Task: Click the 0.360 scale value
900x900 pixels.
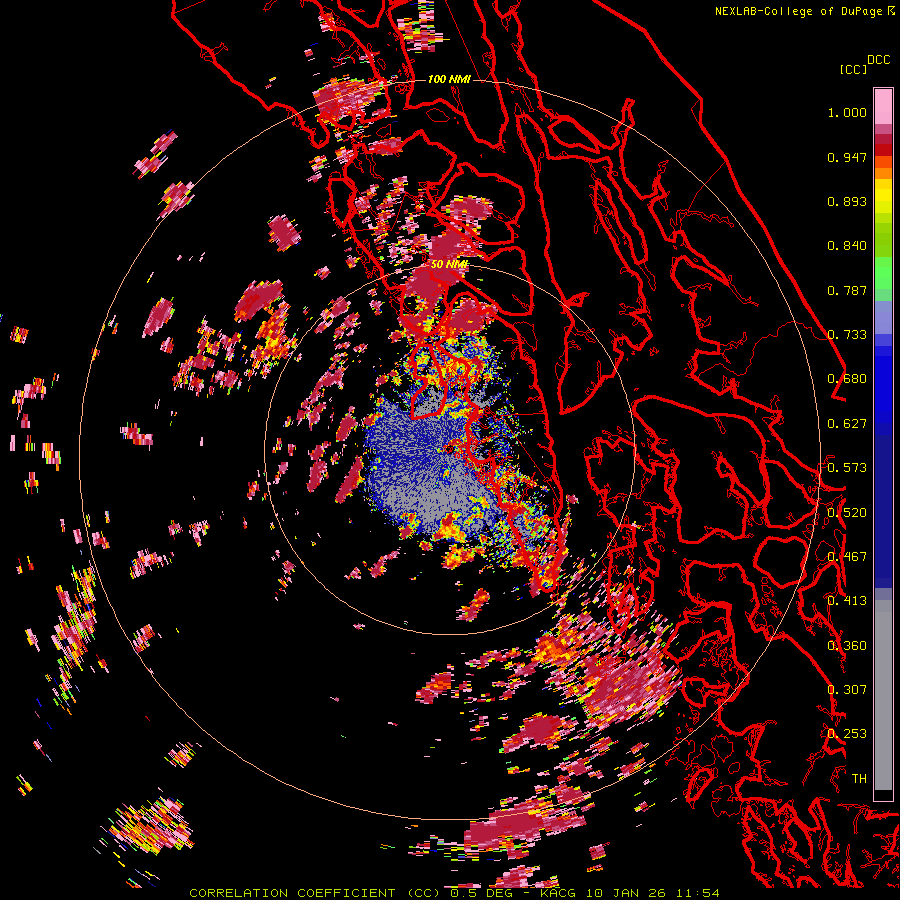Action: (847, 646)
